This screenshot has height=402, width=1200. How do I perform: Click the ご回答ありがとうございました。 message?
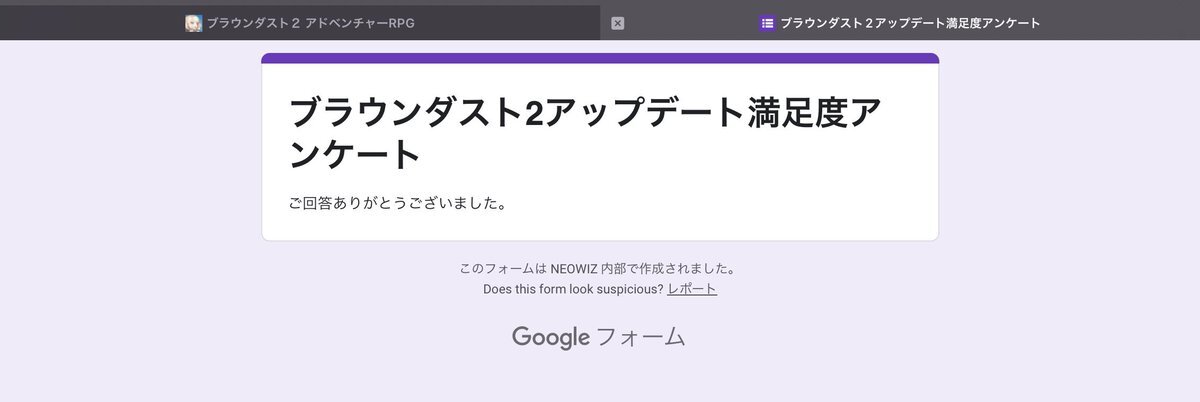click(398, 204)
